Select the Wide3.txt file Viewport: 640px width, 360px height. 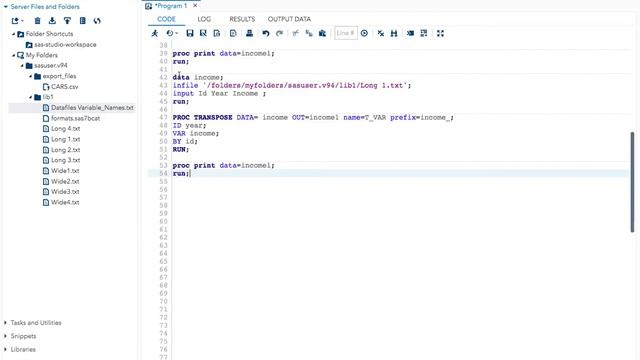pos(61,191)
